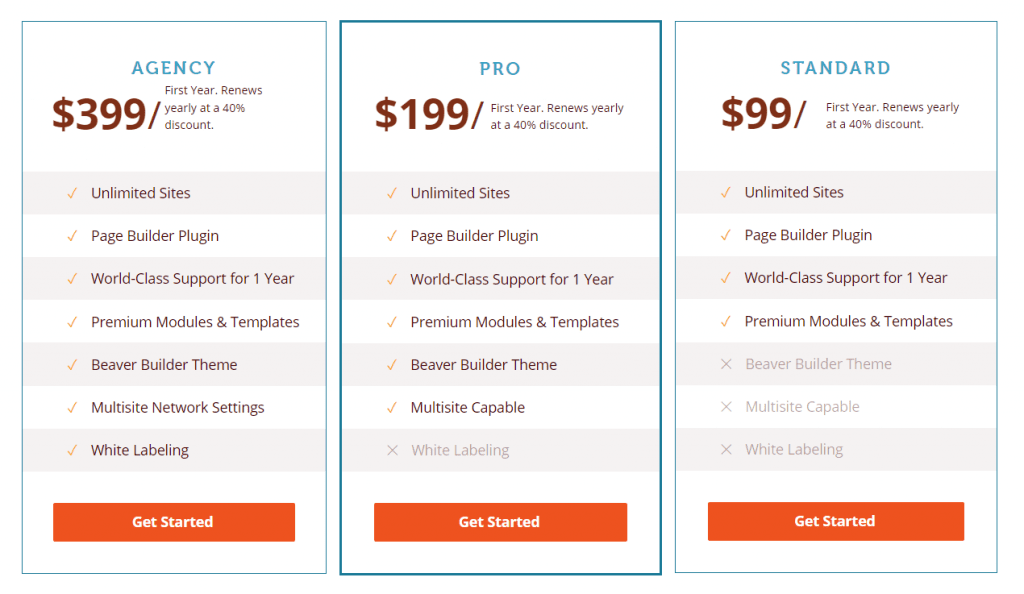Click checkmark beside Agency Page Builder Plugin
Screen dimensions: 1024x594
click(72, 236)
